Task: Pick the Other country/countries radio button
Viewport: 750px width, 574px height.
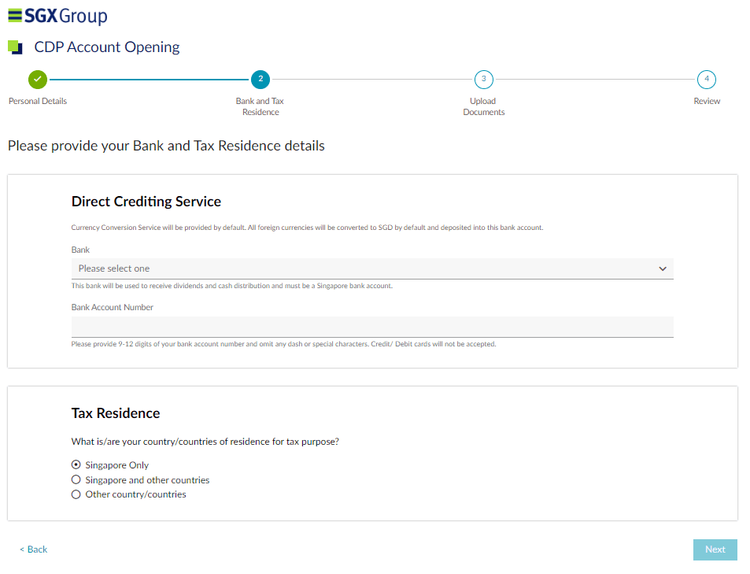Action: [76, 494]
